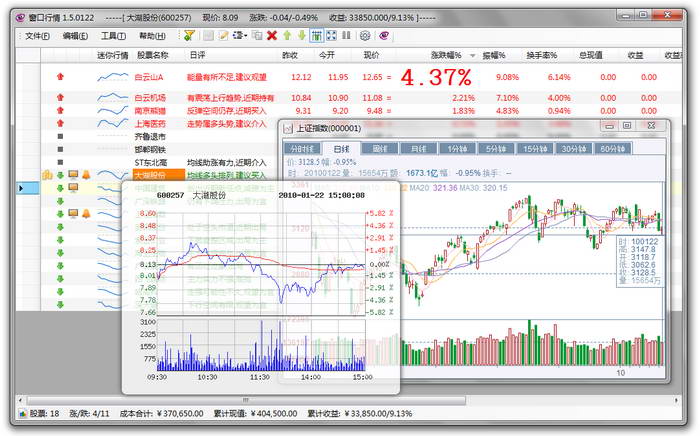Click the greyed blank-page toolbar icon

click(x=208, y=35)
